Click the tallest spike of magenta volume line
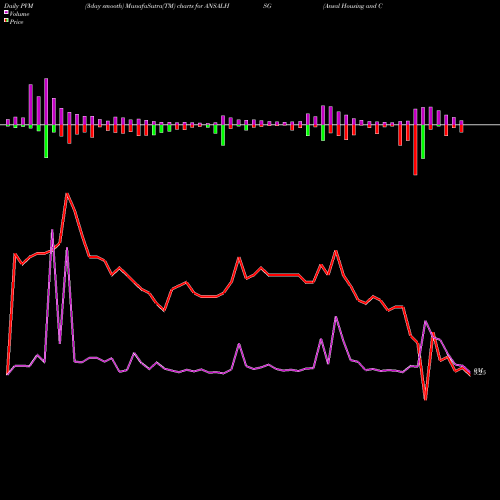The image size is (500, 500). click(52, 230)
